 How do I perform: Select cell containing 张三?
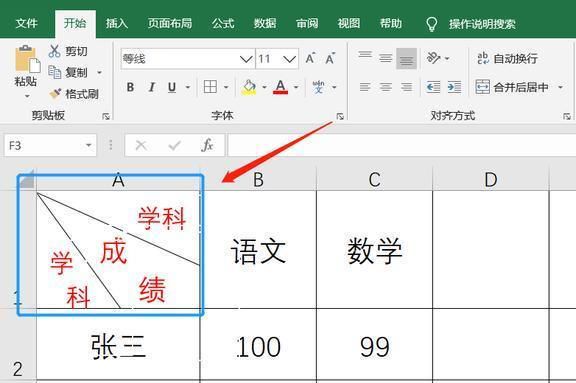pos(118,345)
